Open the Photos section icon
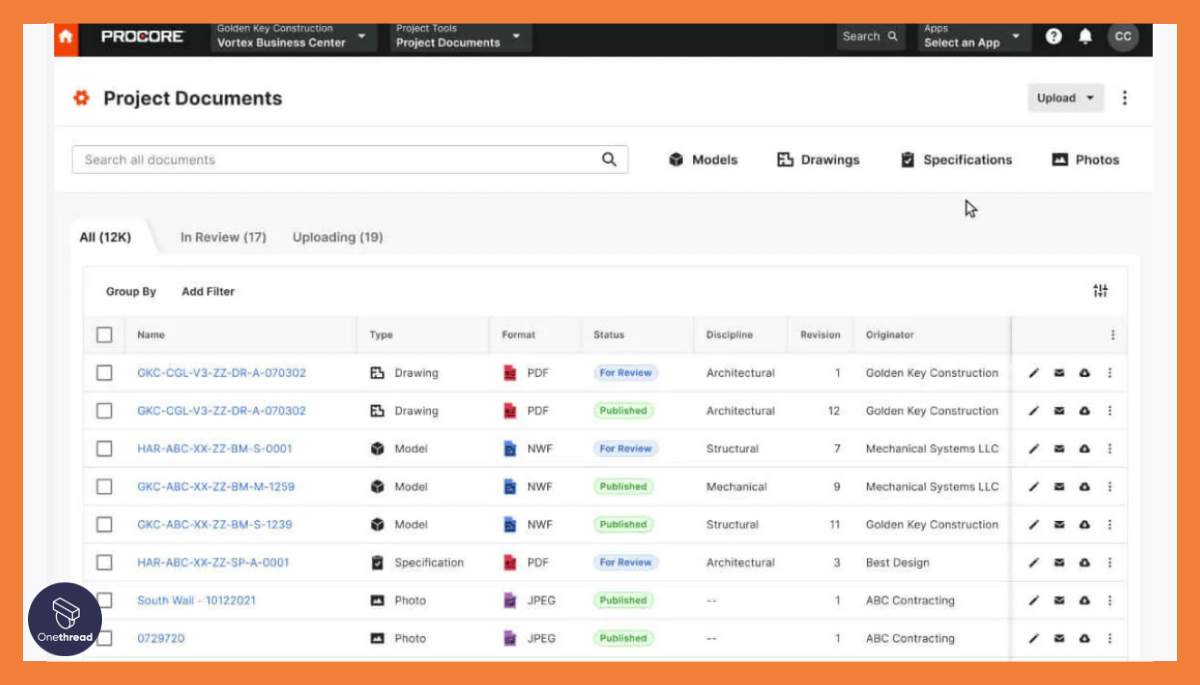The height and width of the screenshot is (685, 1200). click(x=1058, y=160)
